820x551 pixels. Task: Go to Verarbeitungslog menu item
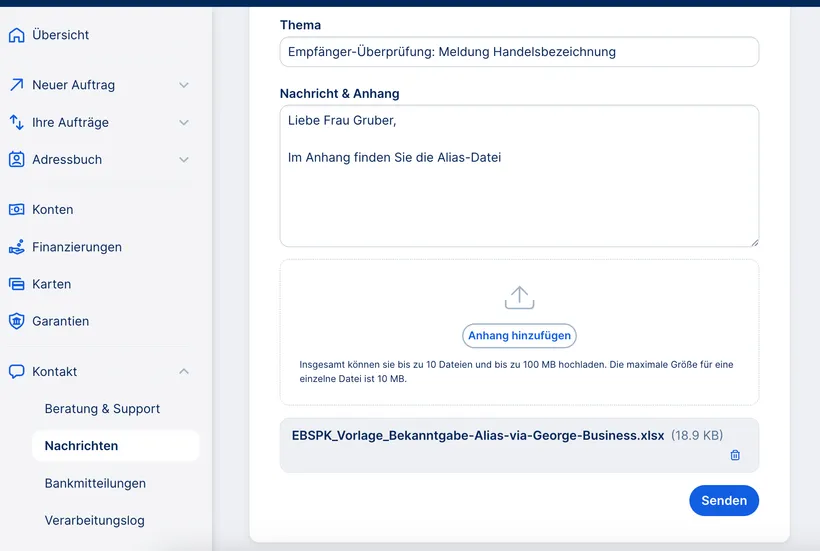pos(94,520)
